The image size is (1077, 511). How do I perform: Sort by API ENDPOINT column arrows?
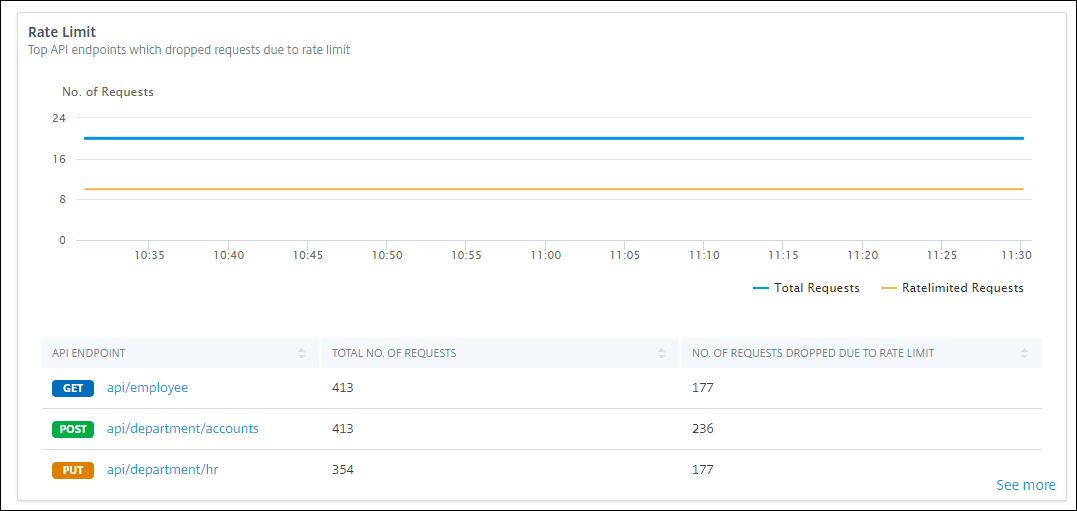tap(301, 353)
